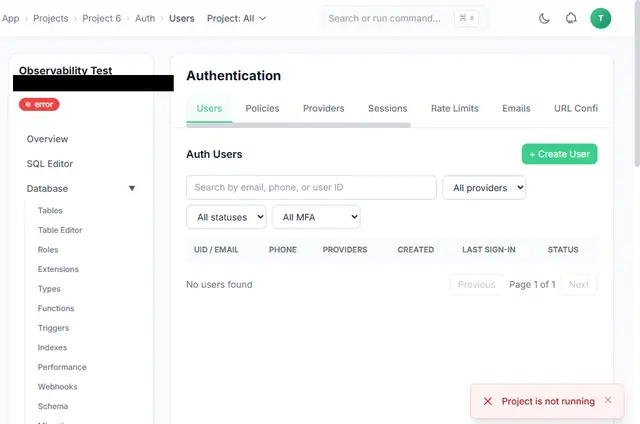
Task: Click the error status badge
Action: (x=39, y=104)
